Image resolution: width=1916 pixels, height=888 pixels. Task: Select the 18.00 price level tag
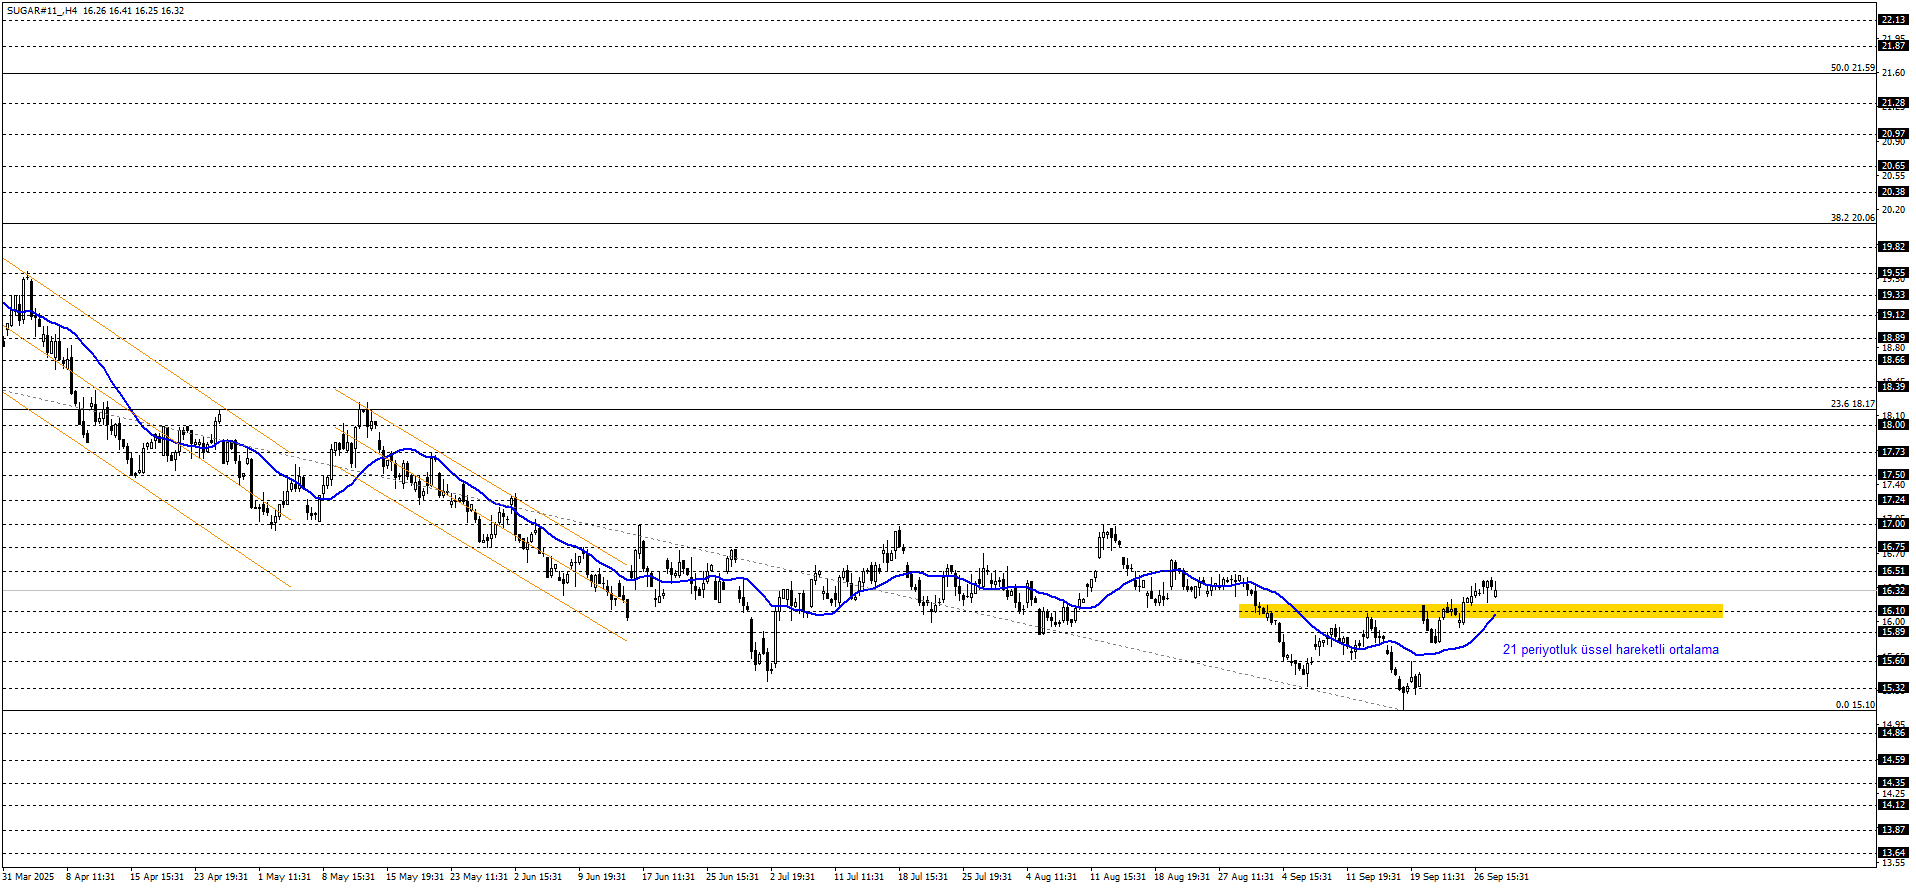point(1893,425)
